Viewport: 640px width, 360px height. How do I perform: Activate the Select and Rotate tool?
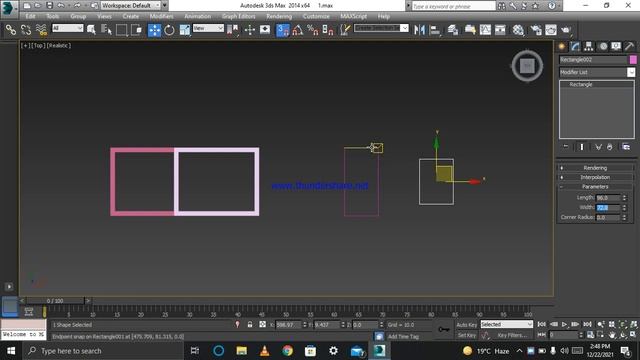coord(169,30)
